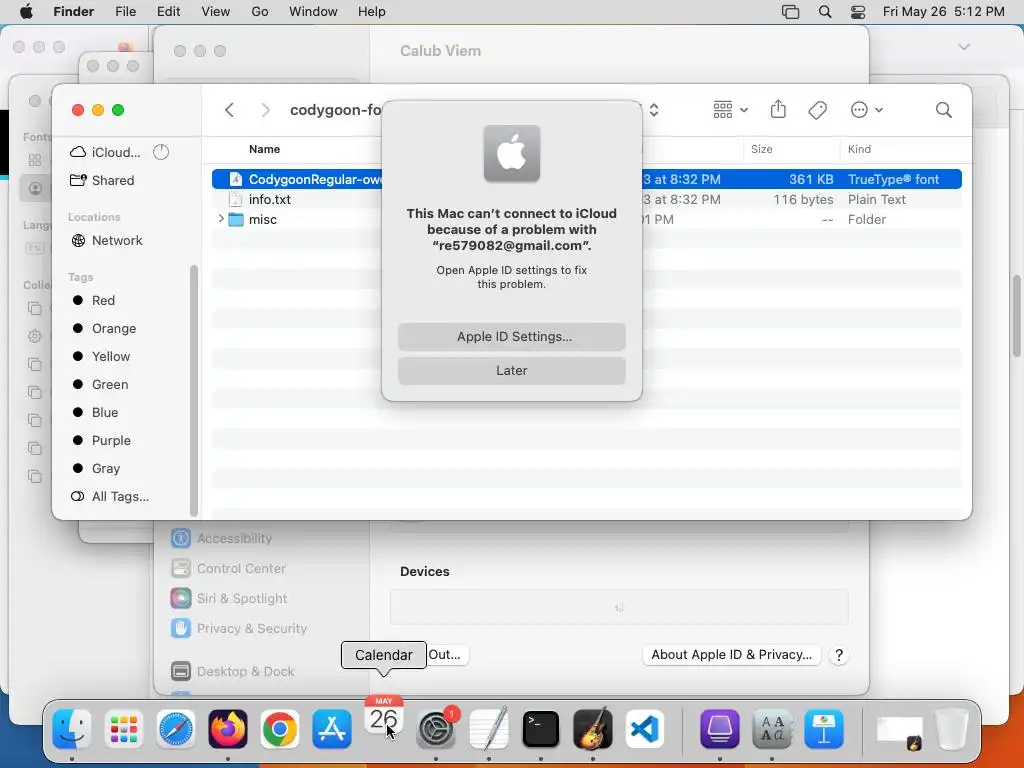Dismiss the iCloud dialog with Later
Screen dimensions: 1024x768
pyautogui.click(x=511, y=370)
